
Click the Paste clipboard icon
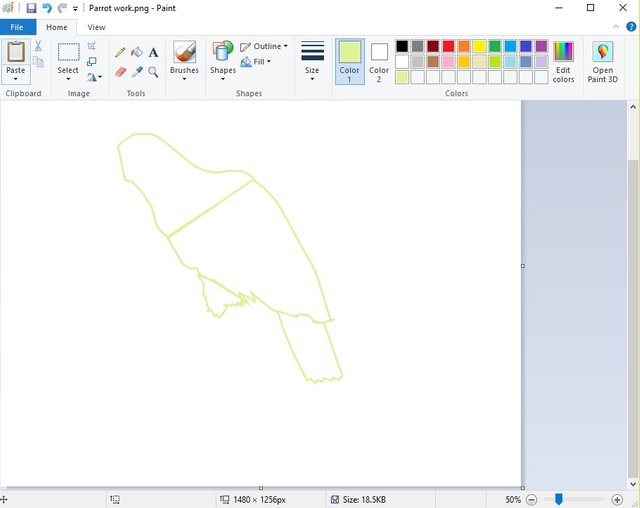point(16,52)
